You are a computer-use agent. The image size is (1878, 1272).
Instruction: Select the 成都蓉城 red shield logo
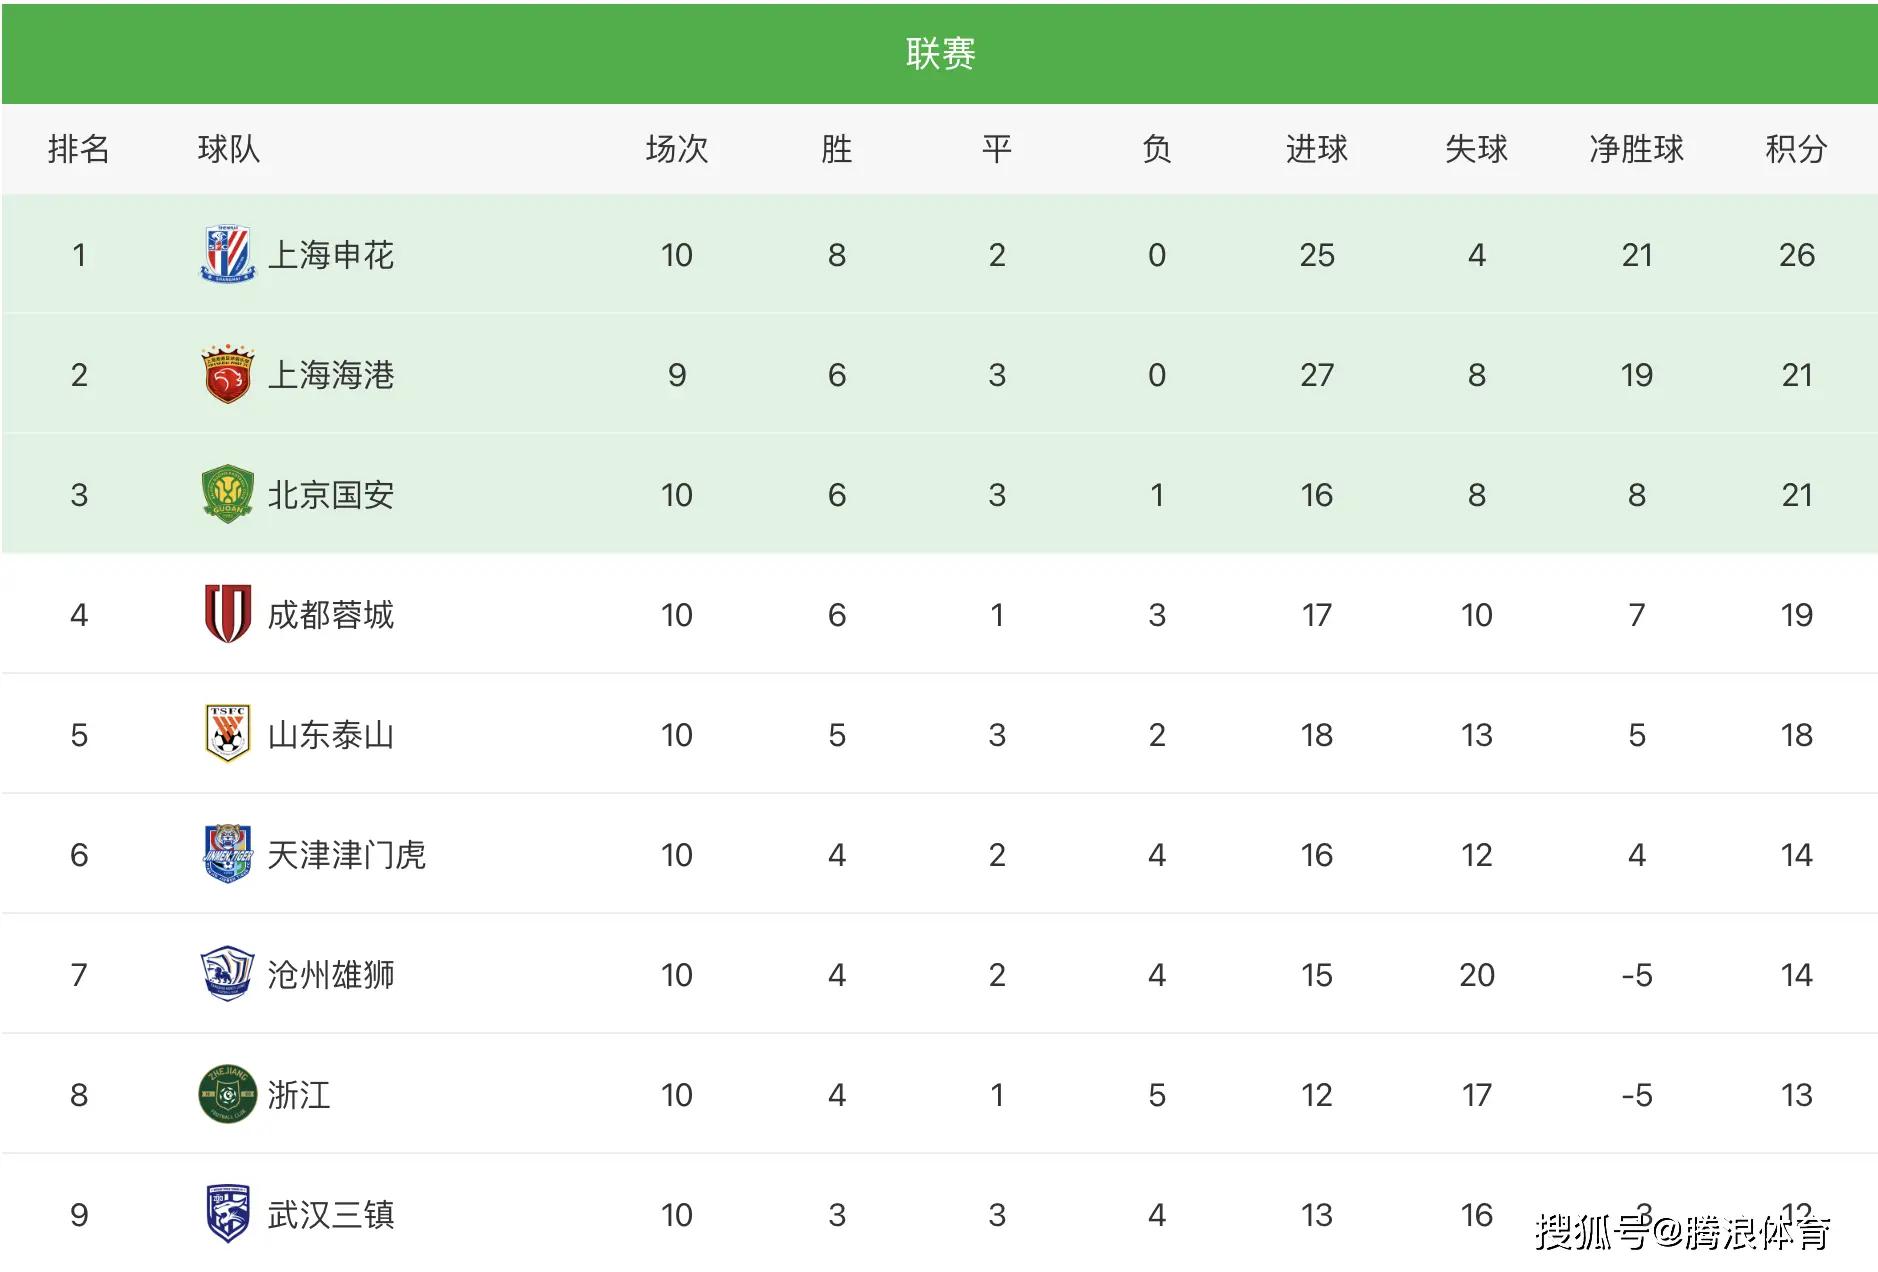point(227,614)
